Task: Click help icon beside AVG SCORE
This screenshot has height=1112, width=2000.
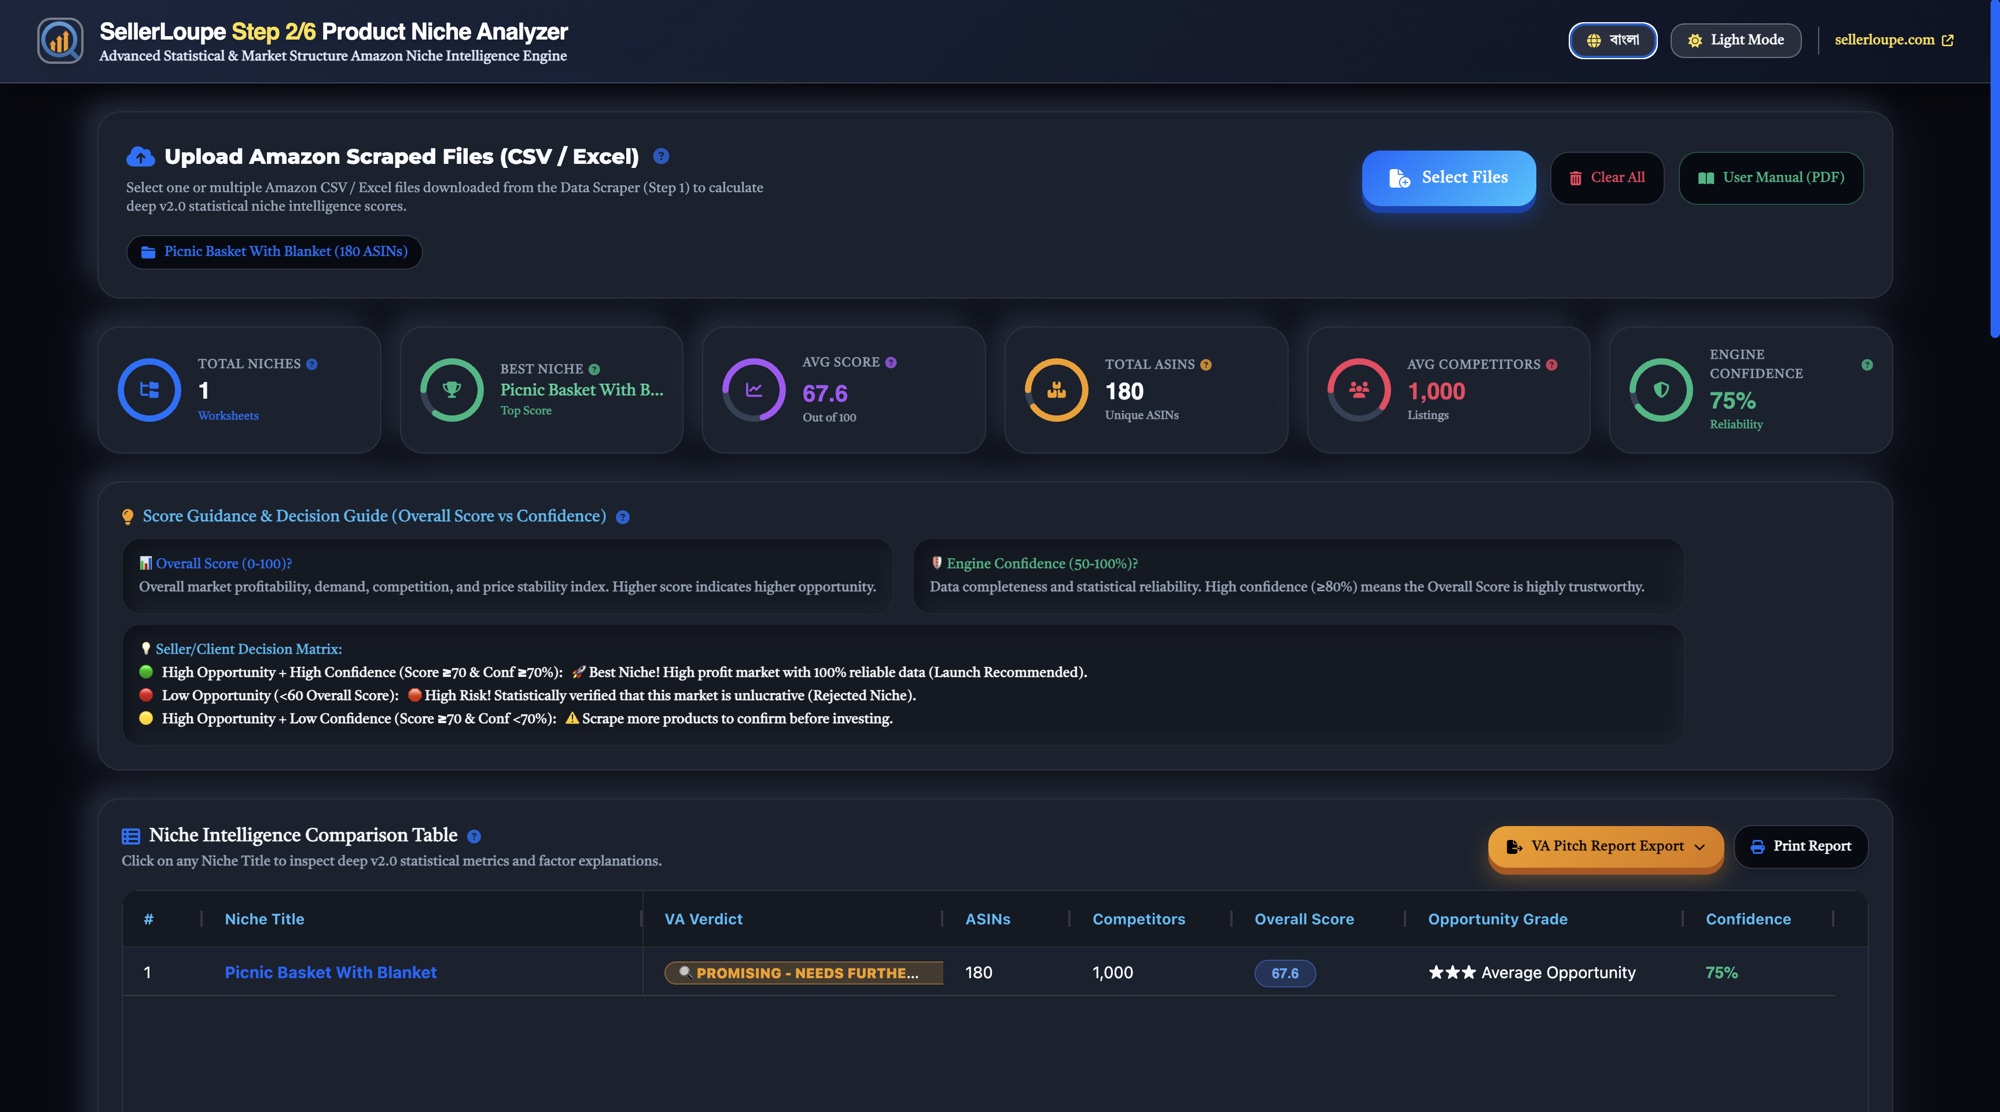Action: pos(891,363)
